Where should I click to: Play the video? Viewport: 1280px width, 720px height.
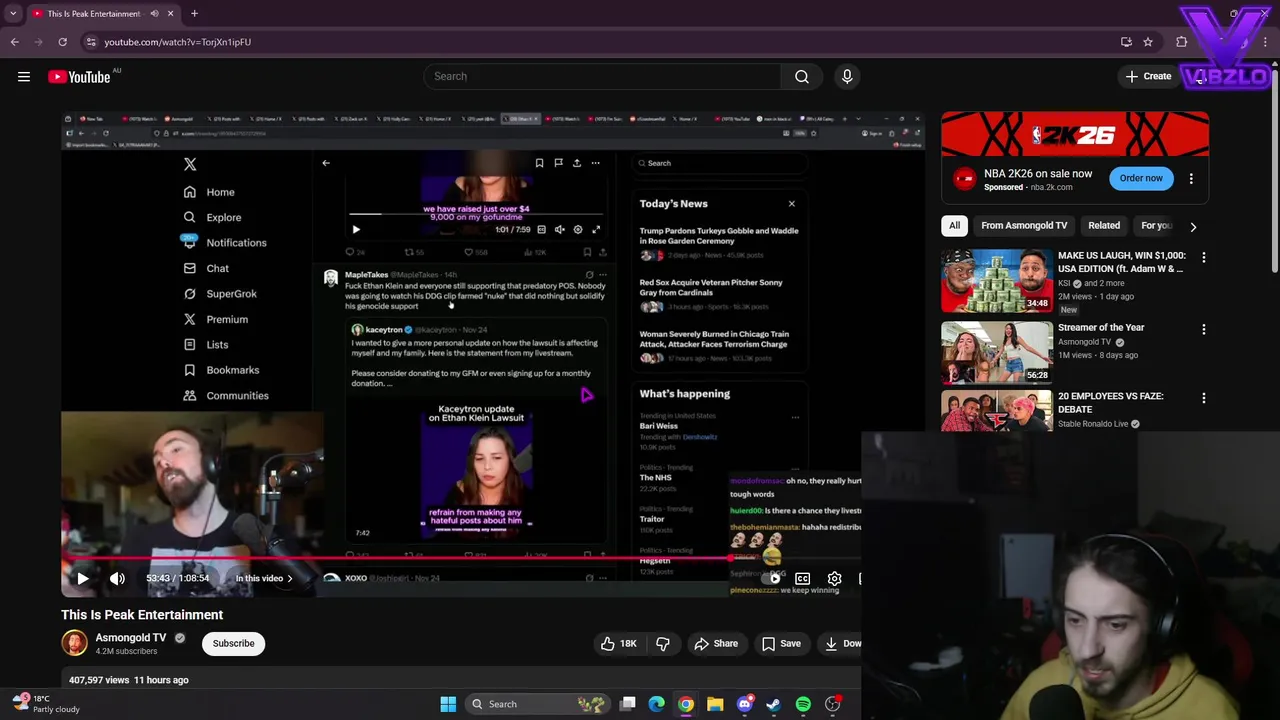point(83,578)
